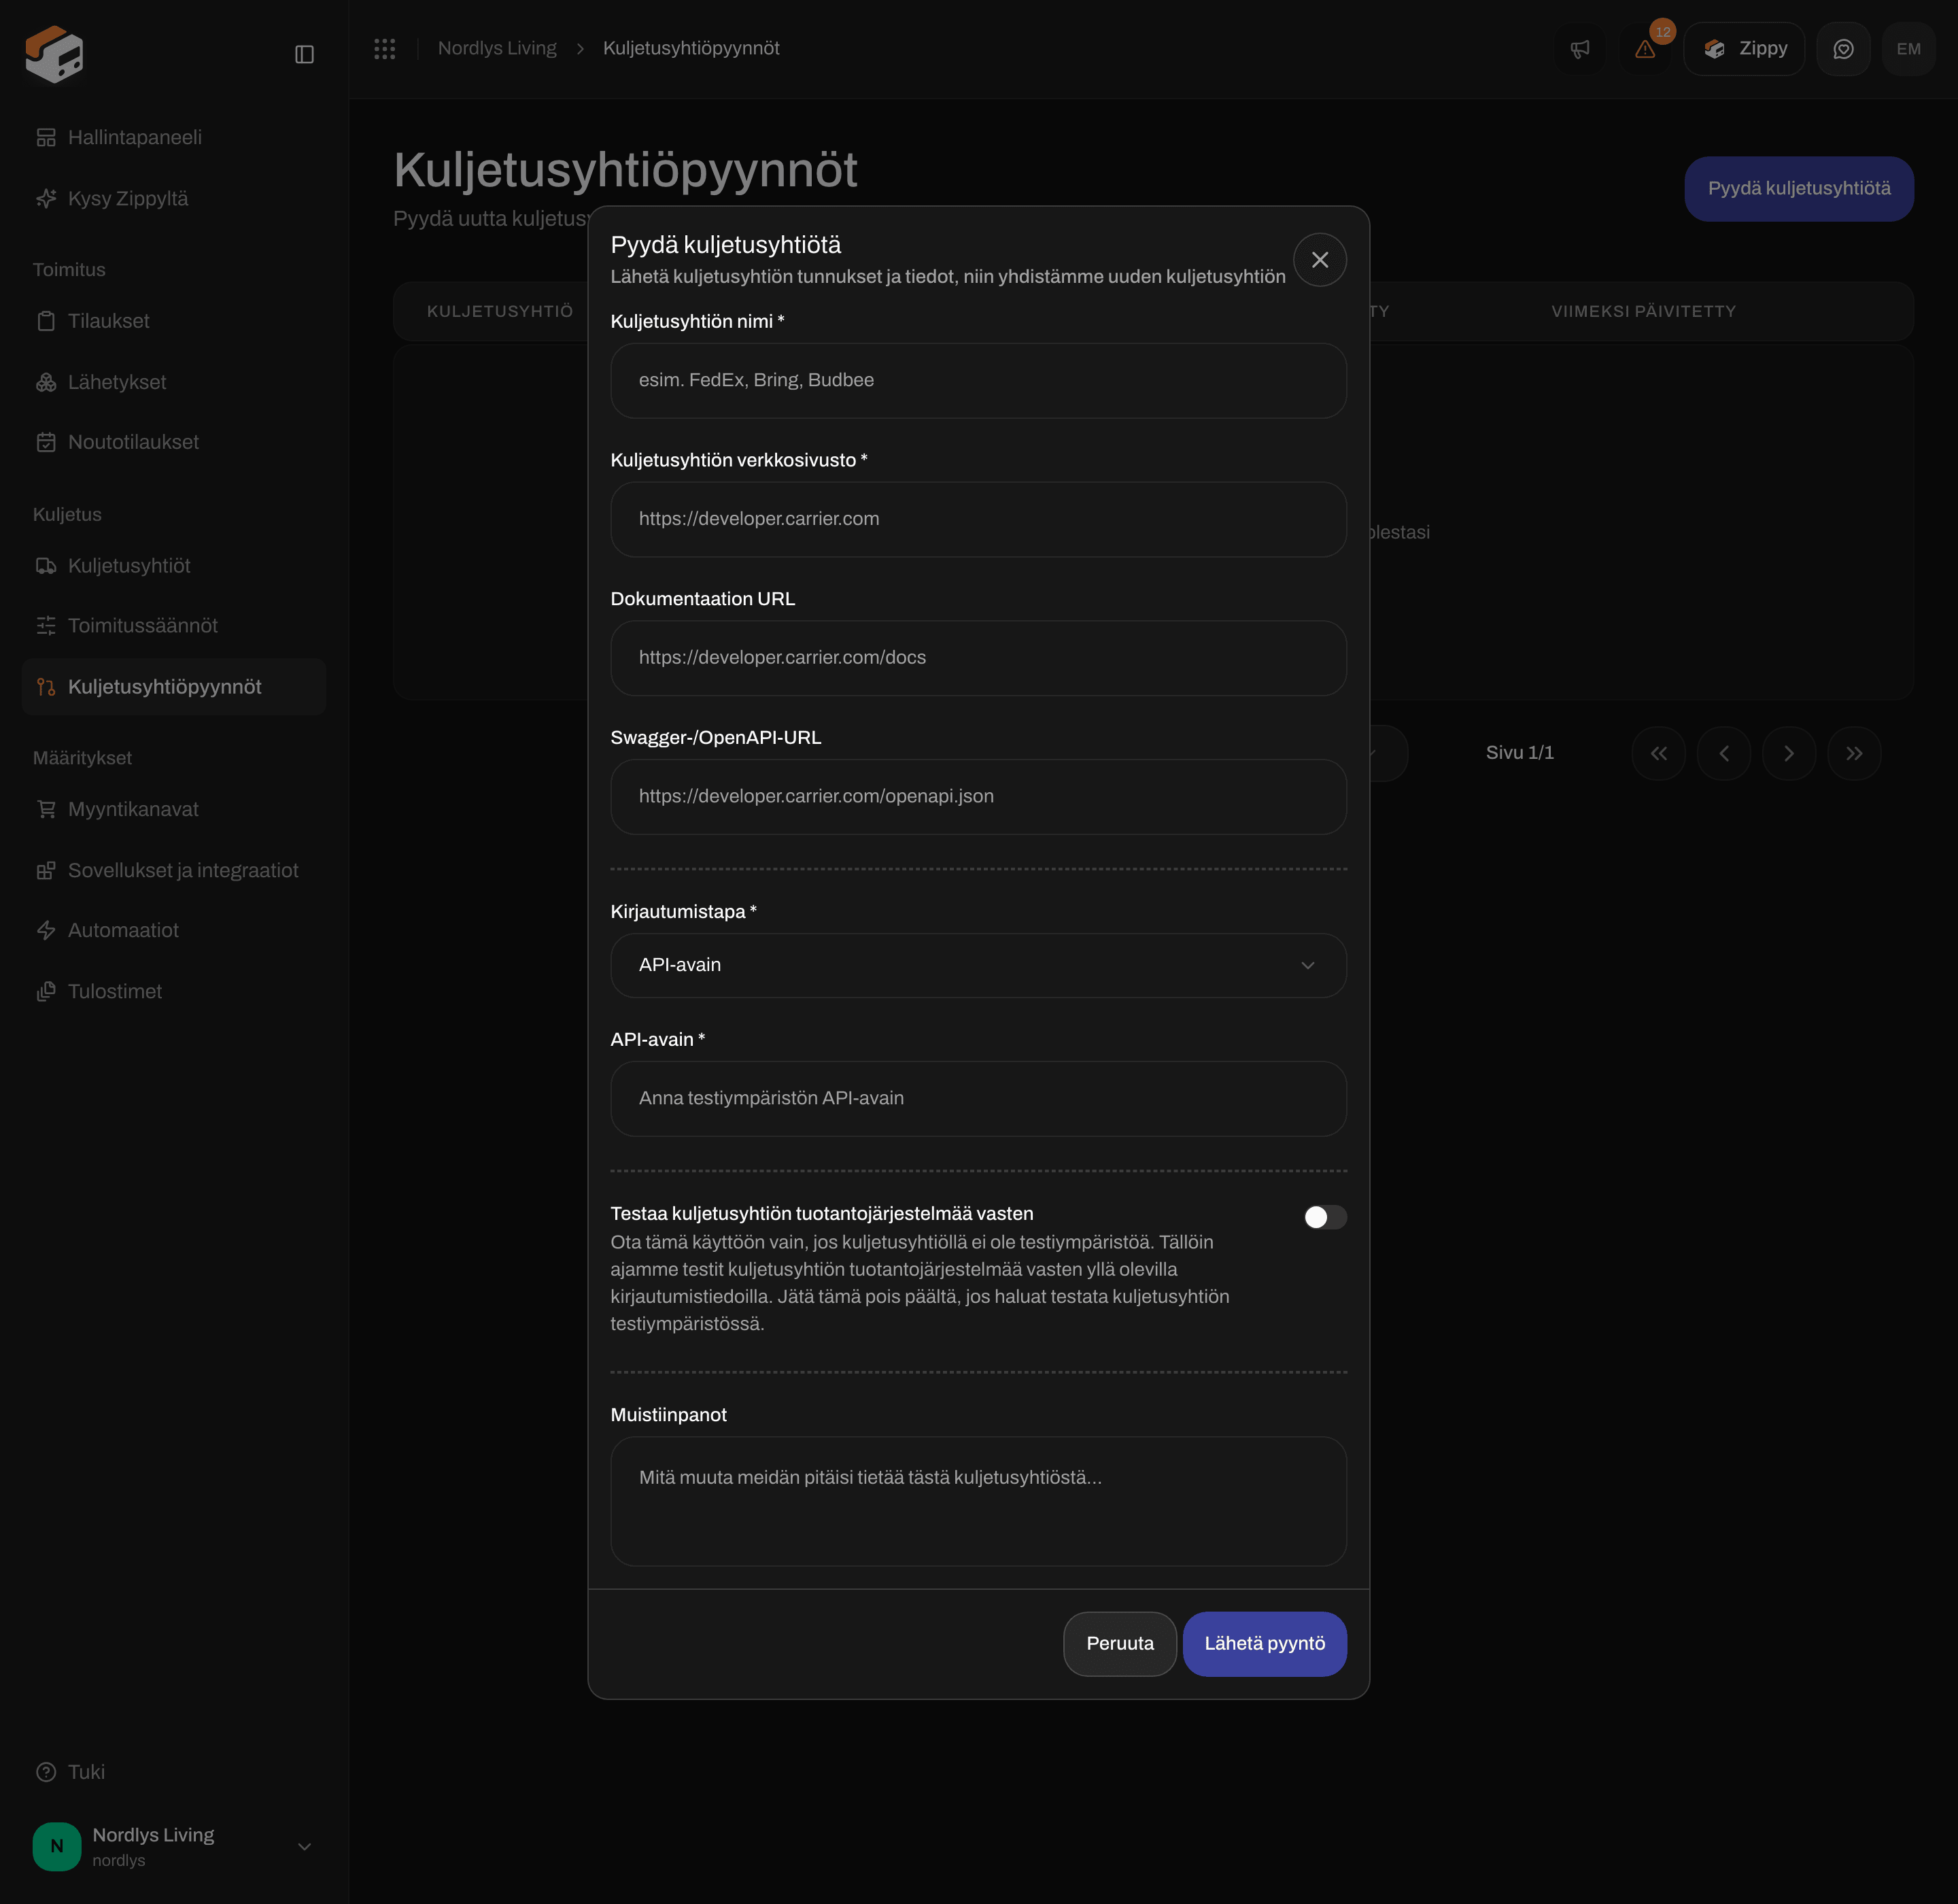Focus the Muistiinpanot notes text area
The width and height of the screenshot is (1958, 1904).
[978, 1501]
